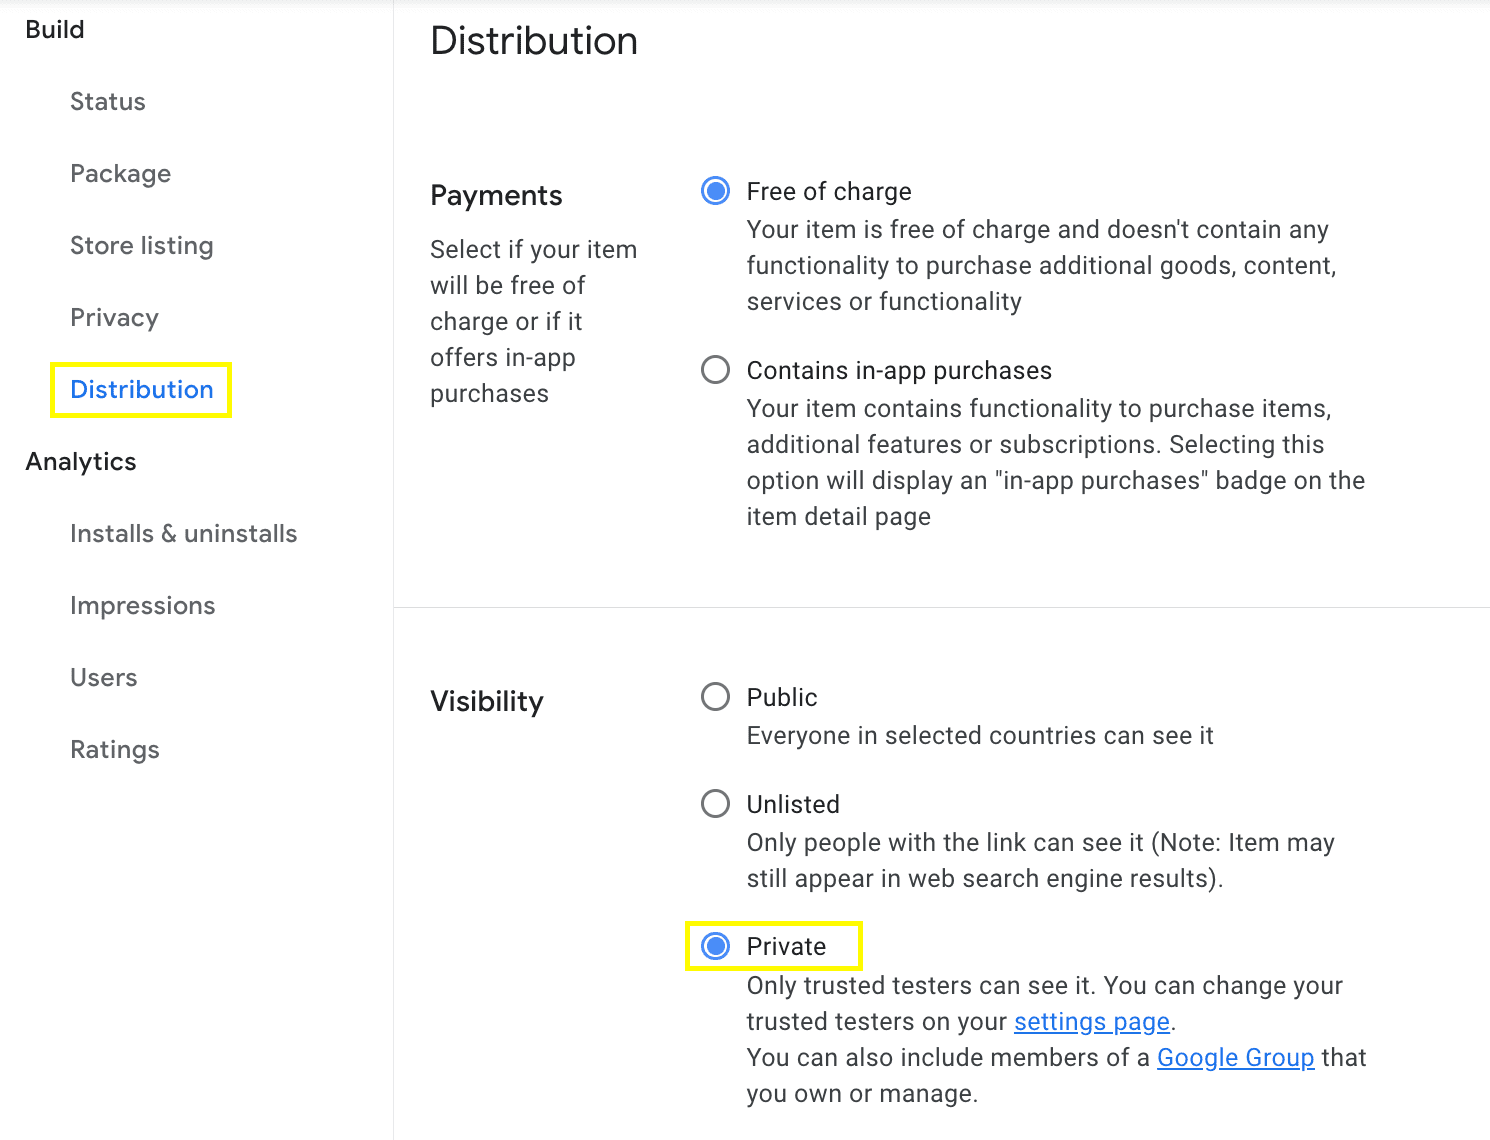The image size is (1490, 1140).
Task: Click the Distribution page title
Action: pos(534,41)
